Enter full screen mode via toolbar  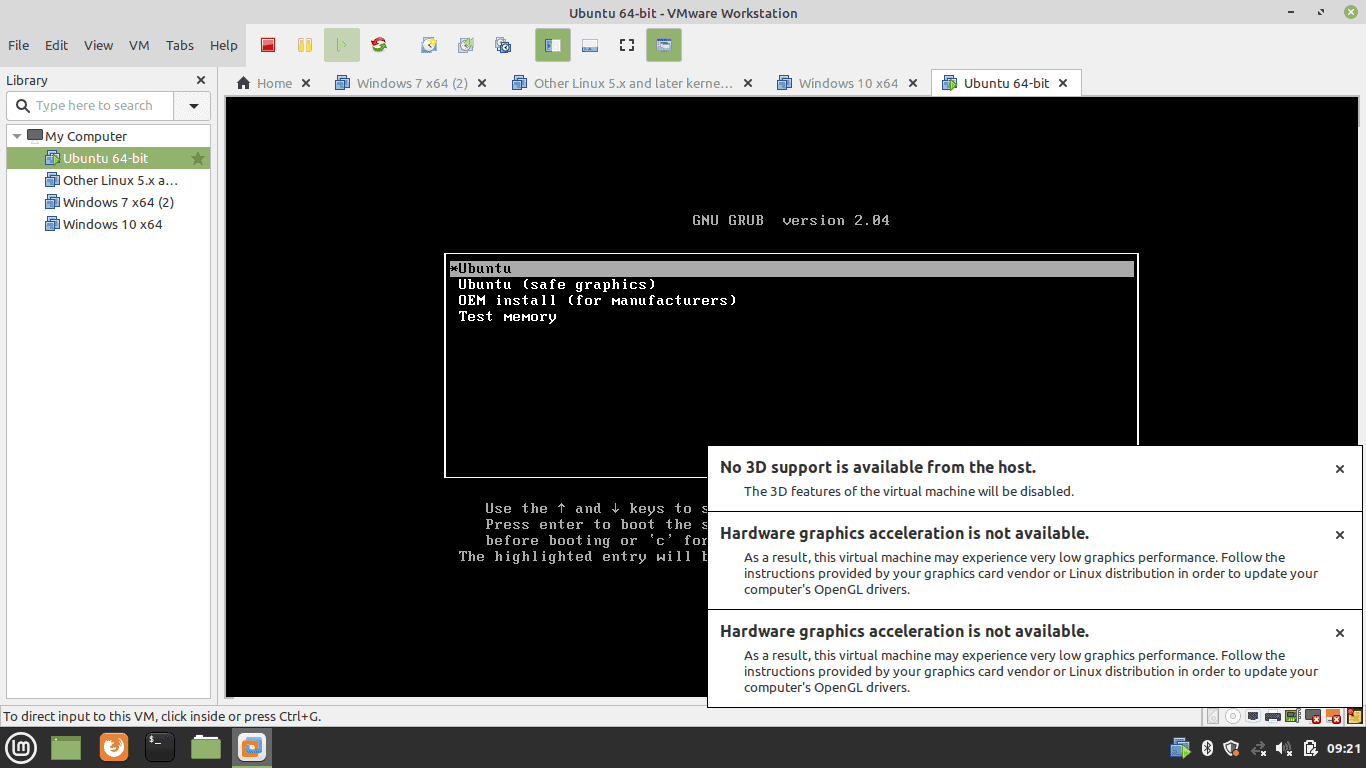tap(627, 45)
